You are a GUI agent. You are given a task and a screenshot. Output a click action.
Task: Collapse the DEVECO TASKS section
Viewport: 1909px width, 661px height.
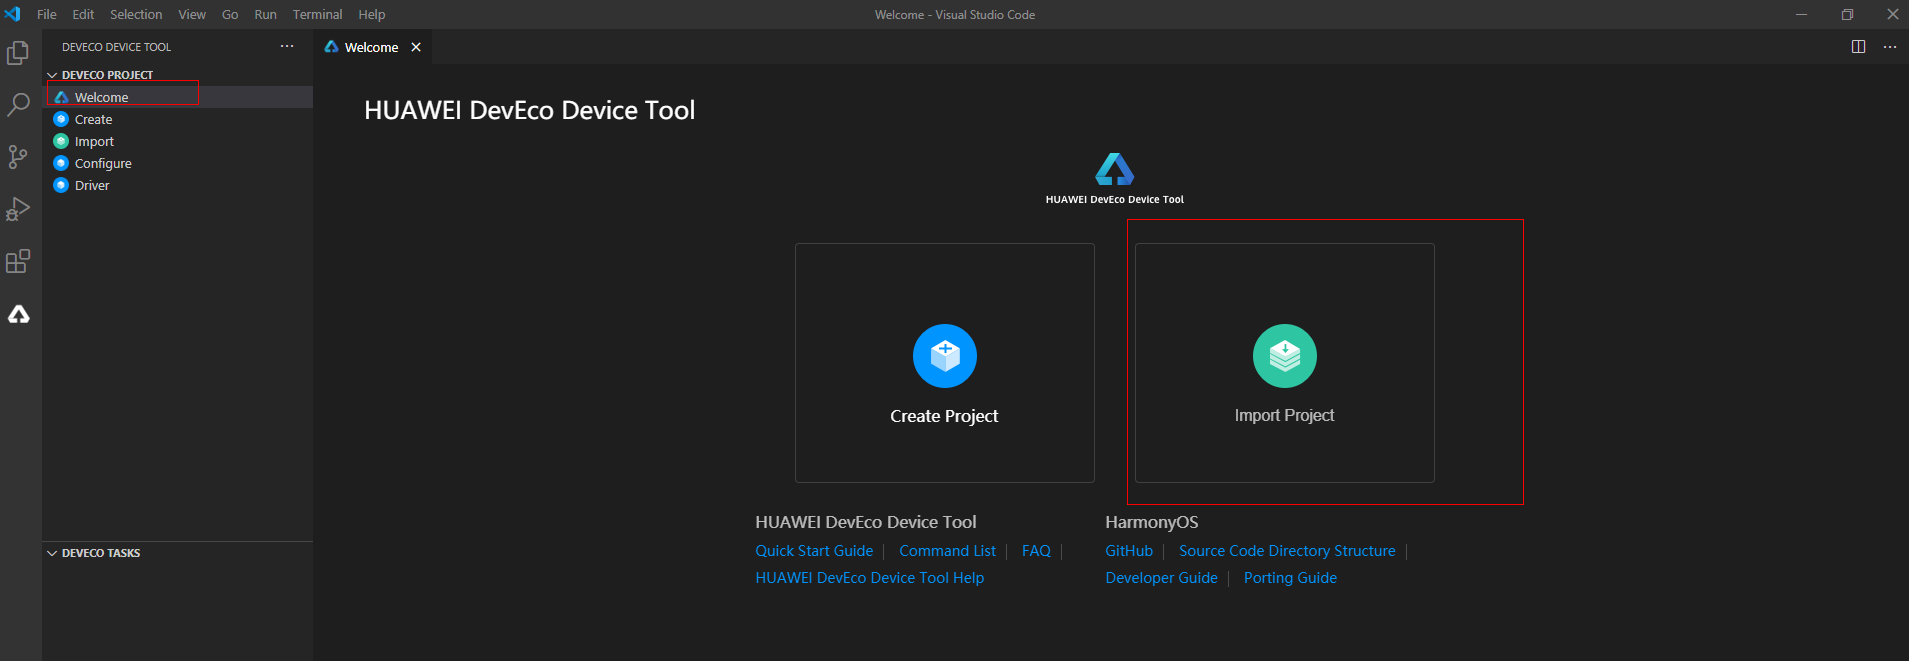pos(53,553)
